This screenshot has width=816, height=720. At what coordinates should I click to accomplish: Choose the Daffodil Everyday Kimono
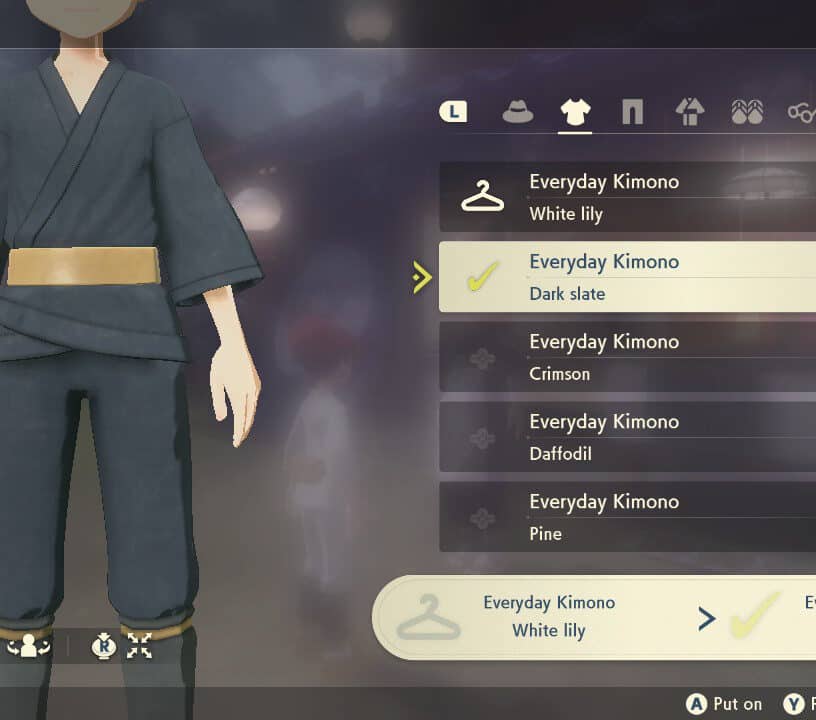pyautogui.click(x=628, y=437)
